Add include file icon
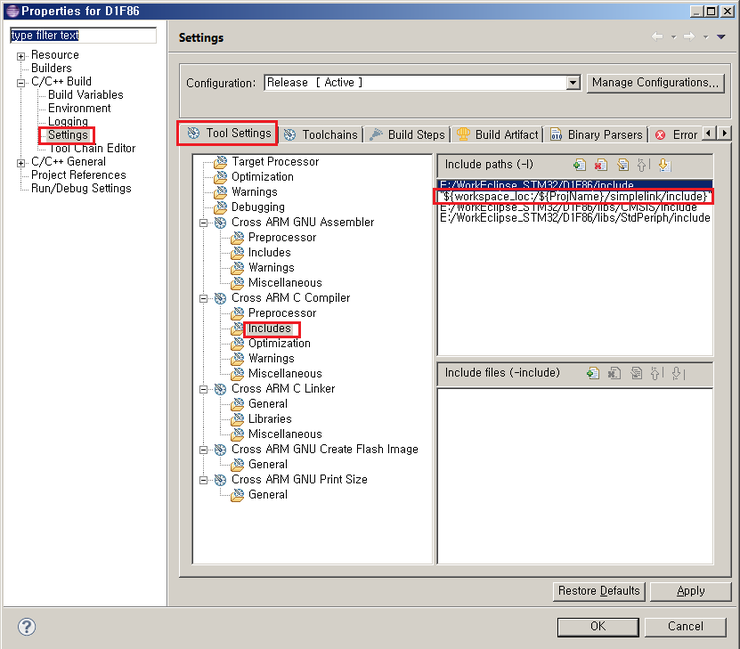This screenshot has height=649, width=740. click(x=593, y=373)
